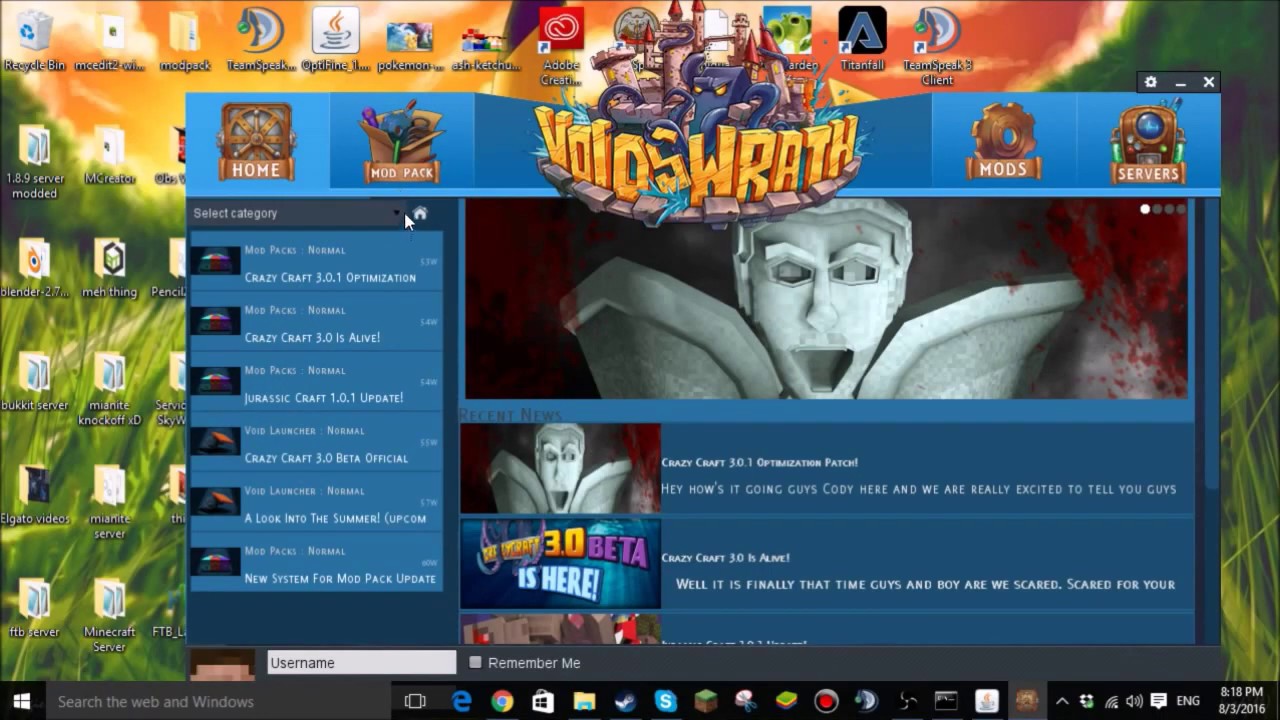Click the large stone face banner image
Image resolution: width=1280 pixels, height=720 pixels.
[x=826, y=299]
